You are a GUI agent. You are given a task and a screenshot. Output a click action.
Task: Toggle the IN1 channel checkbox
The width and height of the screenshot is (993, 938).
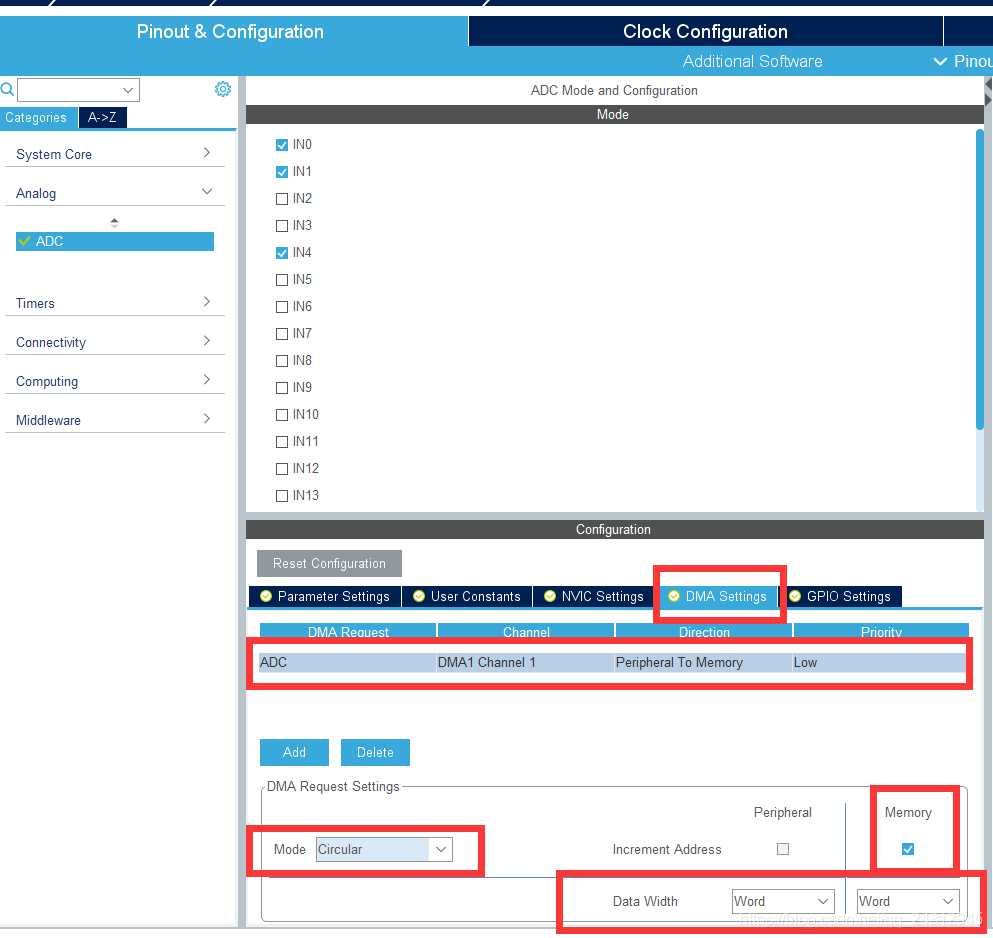pyautogui.click(x=282, y=172)
